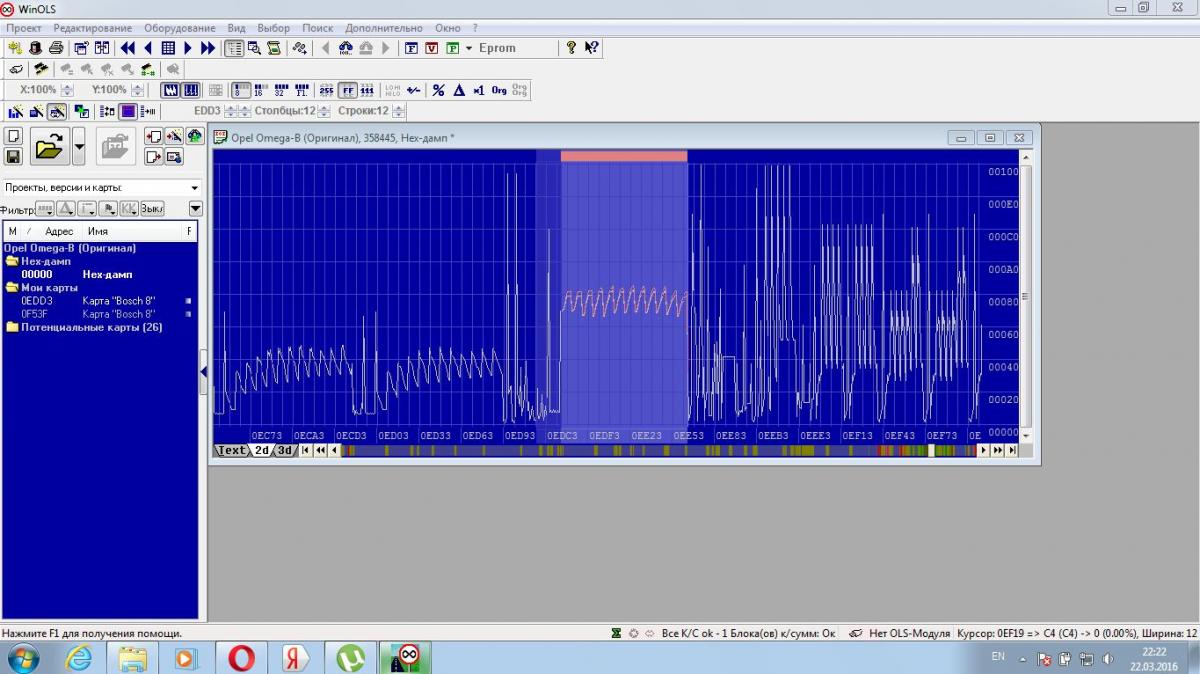This screenshot has width=1200, height=674.
Task: Click the Org original values icon
Action: pos(499,90)
